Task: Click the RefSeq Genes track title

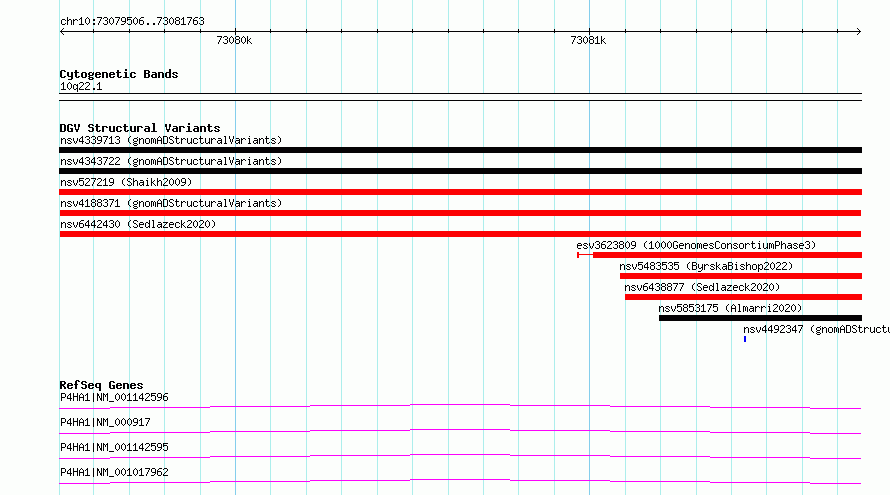Action: tap(101, 385)
